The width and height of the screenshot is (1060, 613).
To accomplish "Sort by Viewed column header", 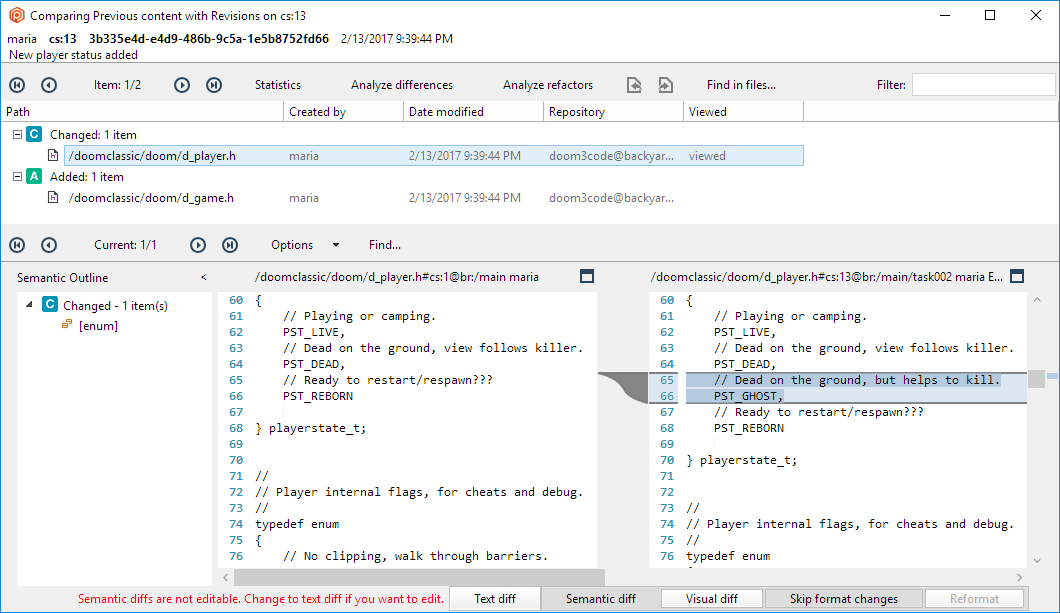I will tap(743, 112).
